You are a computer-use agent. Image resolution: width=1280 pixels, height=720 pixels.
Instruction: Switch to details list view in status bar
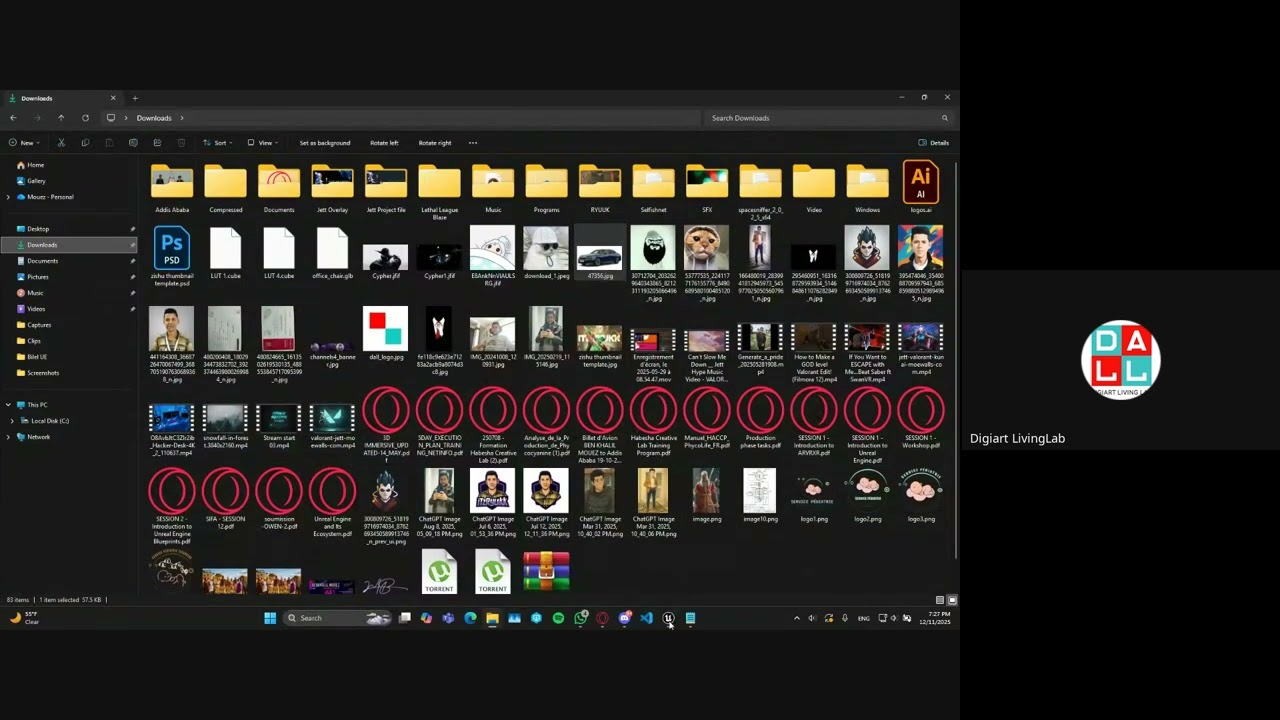click(x=940, y=600)
